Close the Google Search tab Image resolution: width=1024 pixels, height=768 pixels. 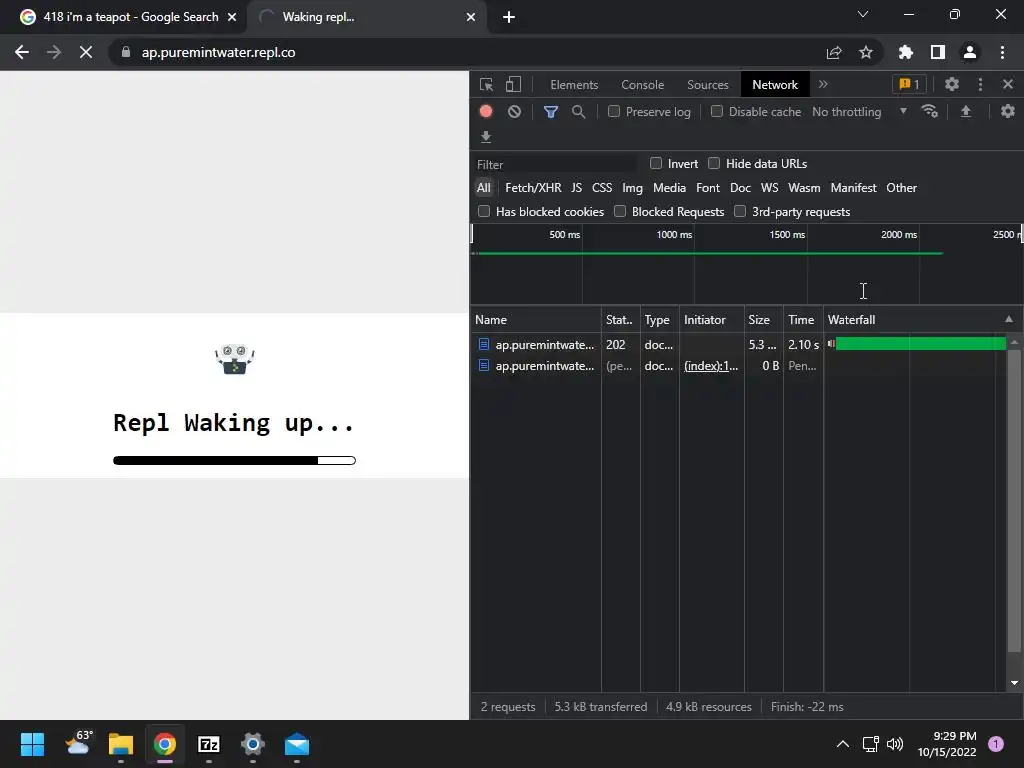[232, 17]
